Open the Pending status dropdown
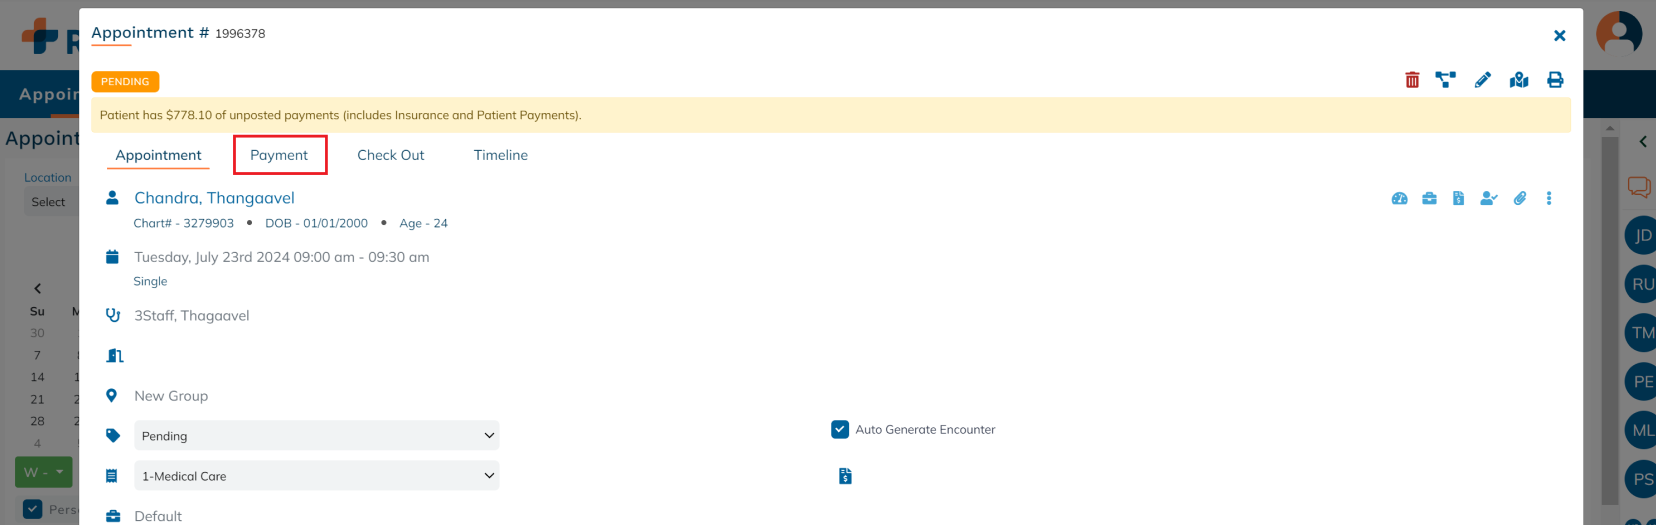The image size is (1656, 525). pos(316,436)
